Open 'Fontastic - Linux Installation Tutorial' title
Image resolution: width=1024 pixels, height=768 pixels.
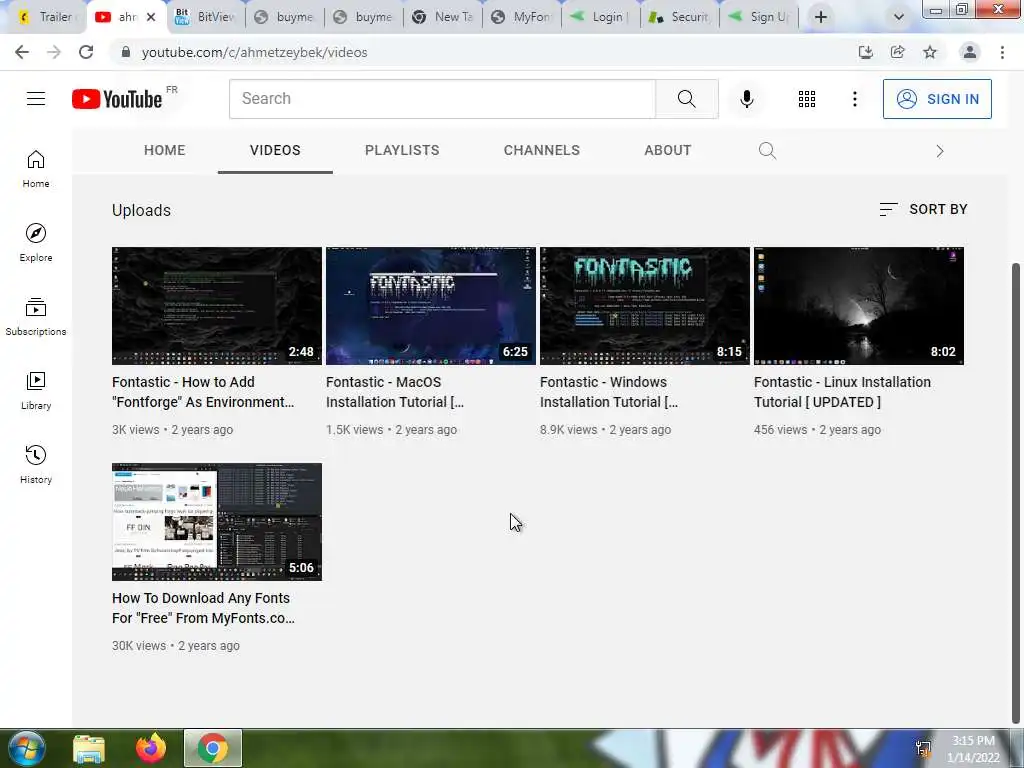coord(842,392)
